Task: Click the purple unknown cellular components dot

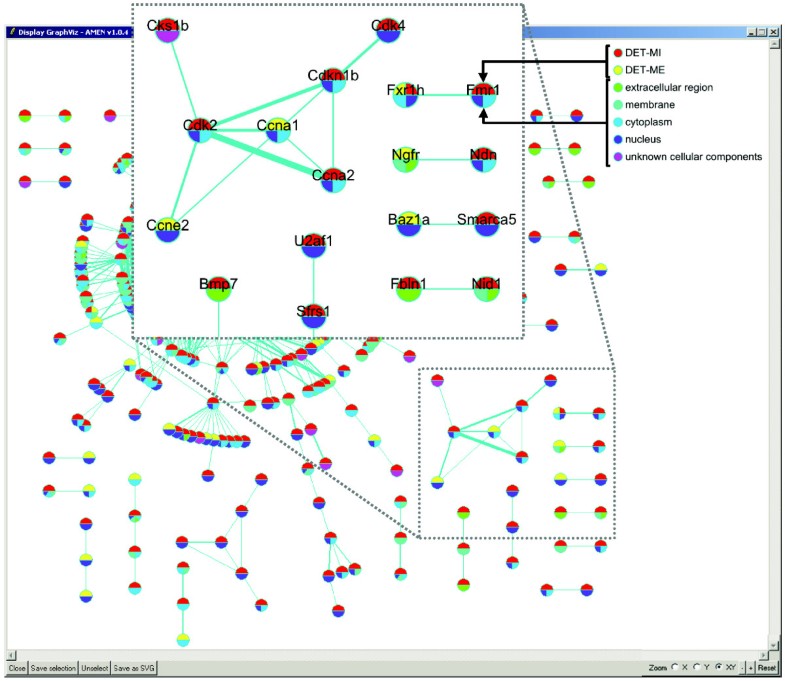Action: tap(618, 157)
